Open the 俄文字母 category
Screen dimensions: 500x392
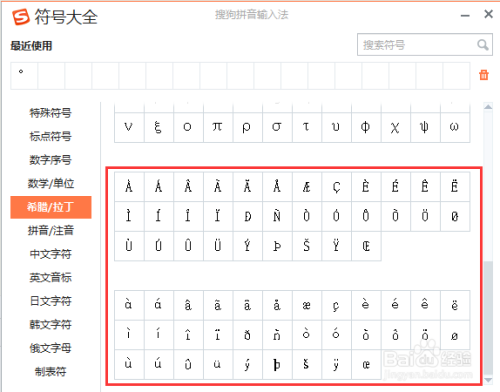pyautogui.click(x=50, y=348)
